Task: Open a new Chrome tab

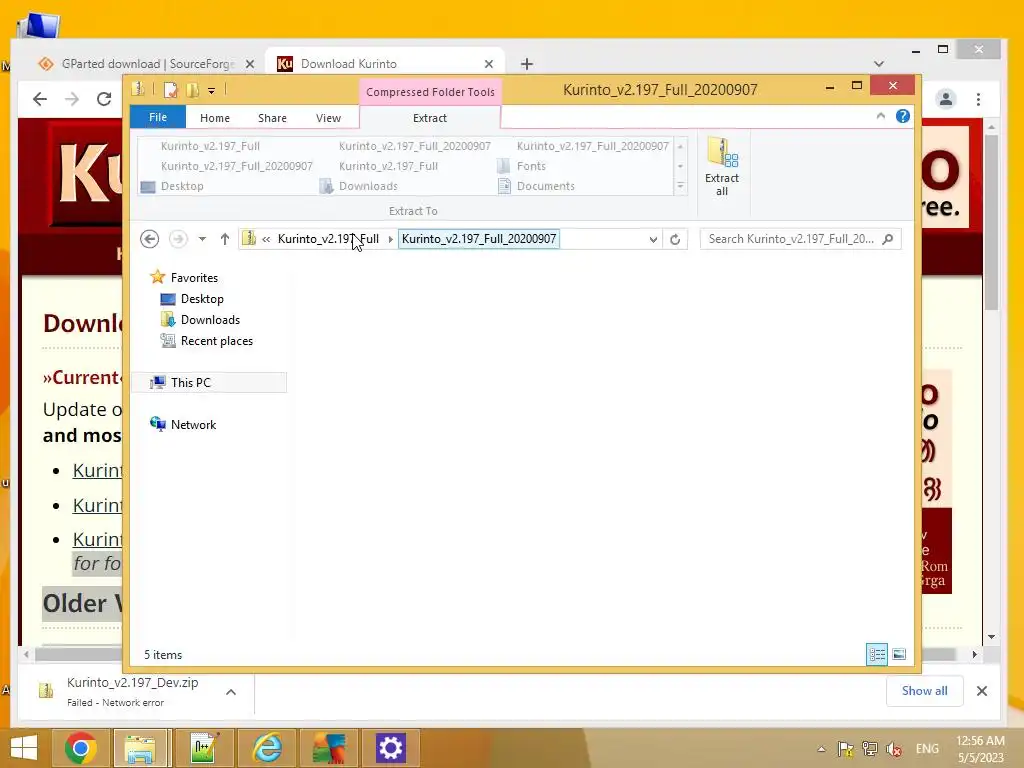Action: 527,64
